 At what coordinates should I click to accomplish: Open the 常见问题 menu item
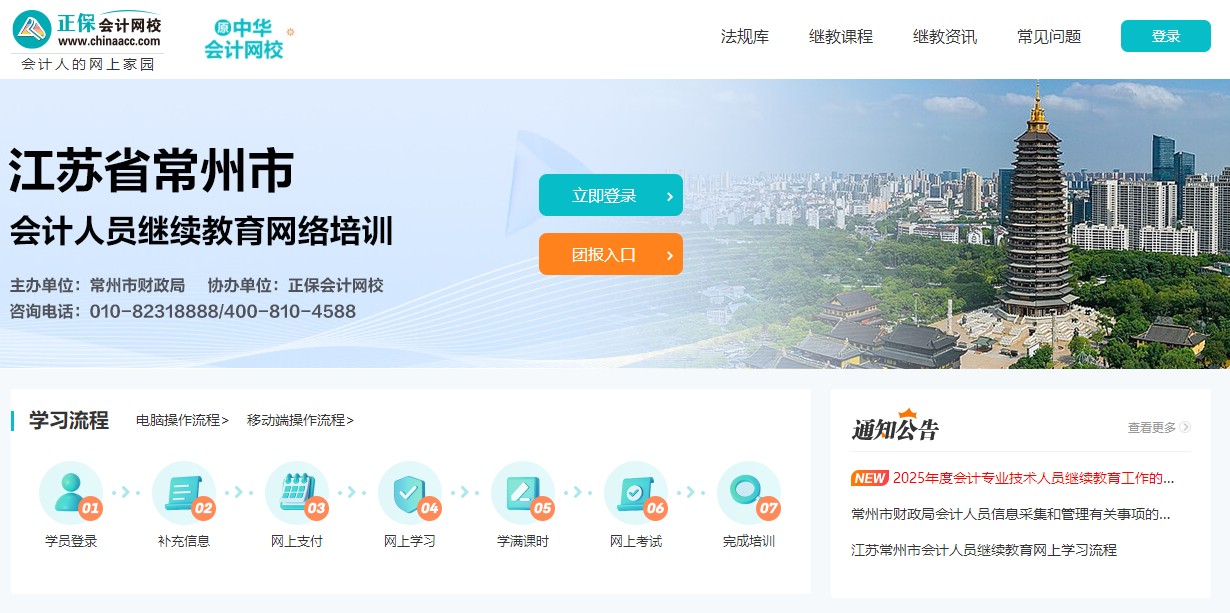pos(1049,37)
